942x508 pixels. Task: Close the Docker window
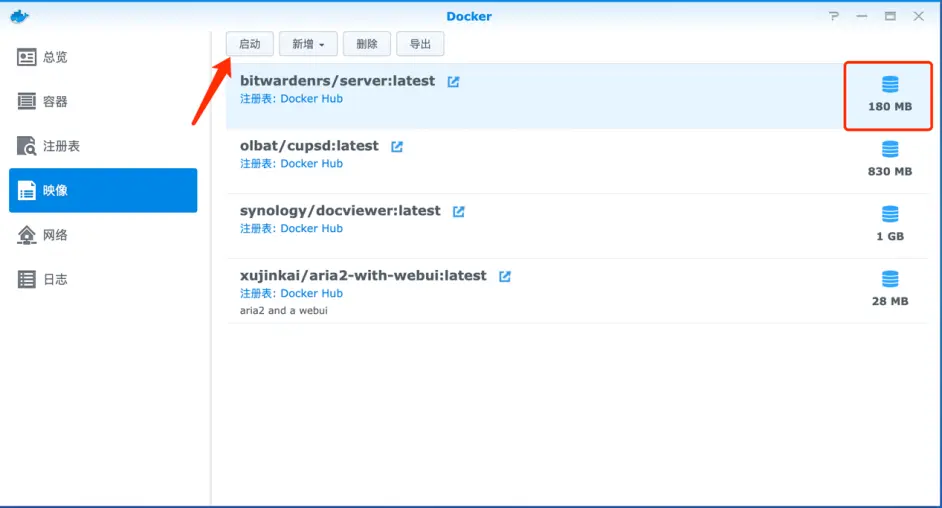coord(919,16)
